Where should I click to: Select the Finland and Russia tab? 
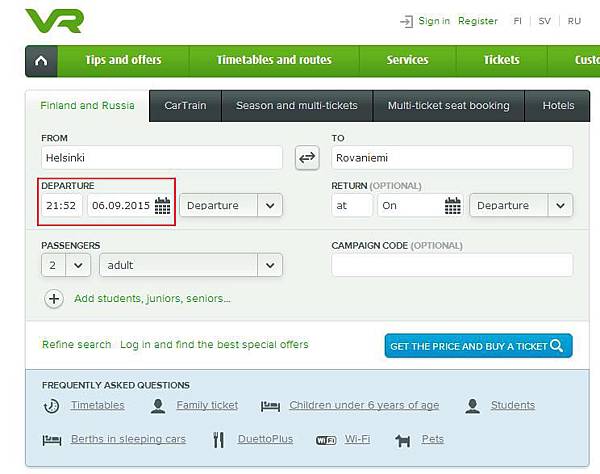(x=87, y=106)
